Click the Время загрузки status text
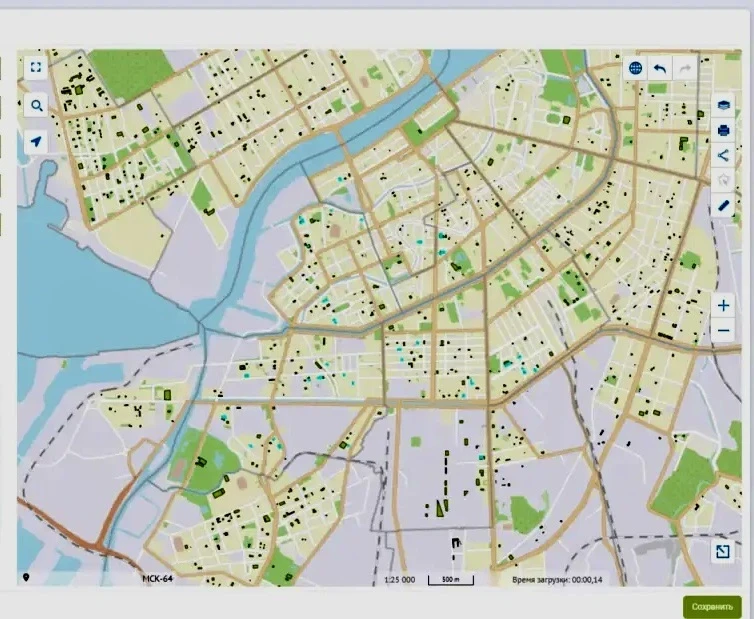 [557, 580]
